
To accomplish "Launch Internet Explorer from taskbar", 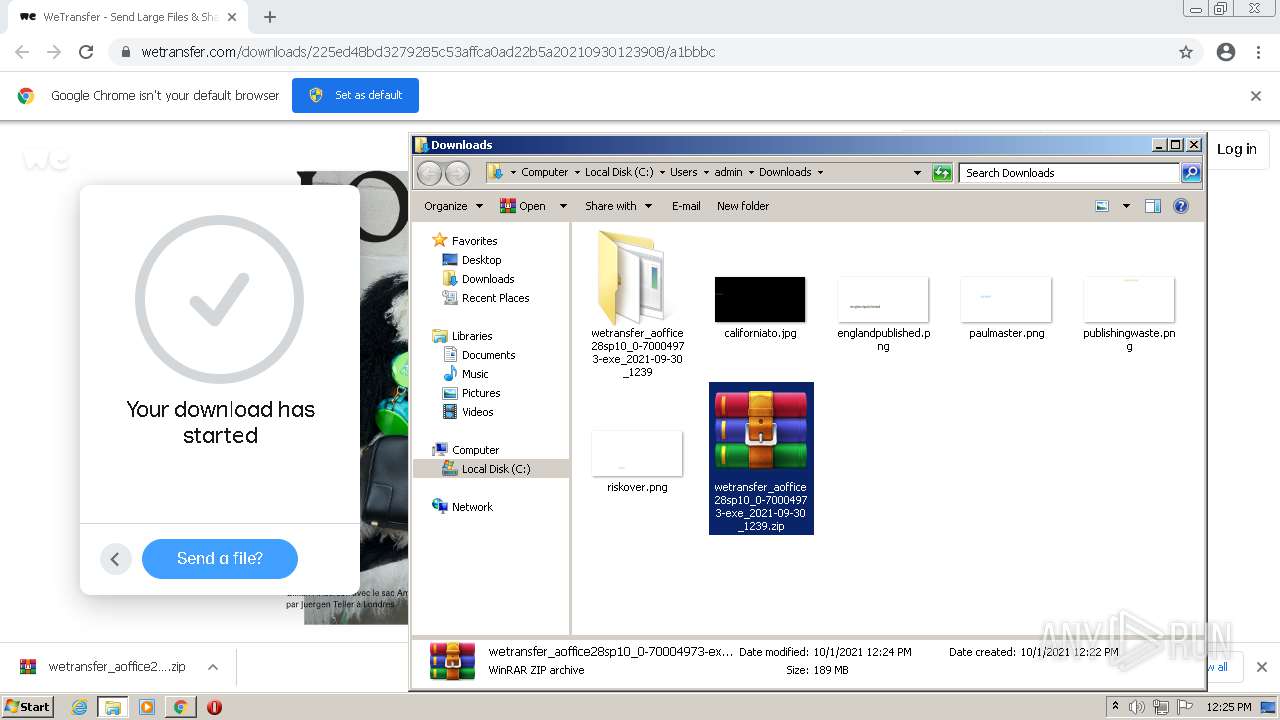I will coord(80,707).
